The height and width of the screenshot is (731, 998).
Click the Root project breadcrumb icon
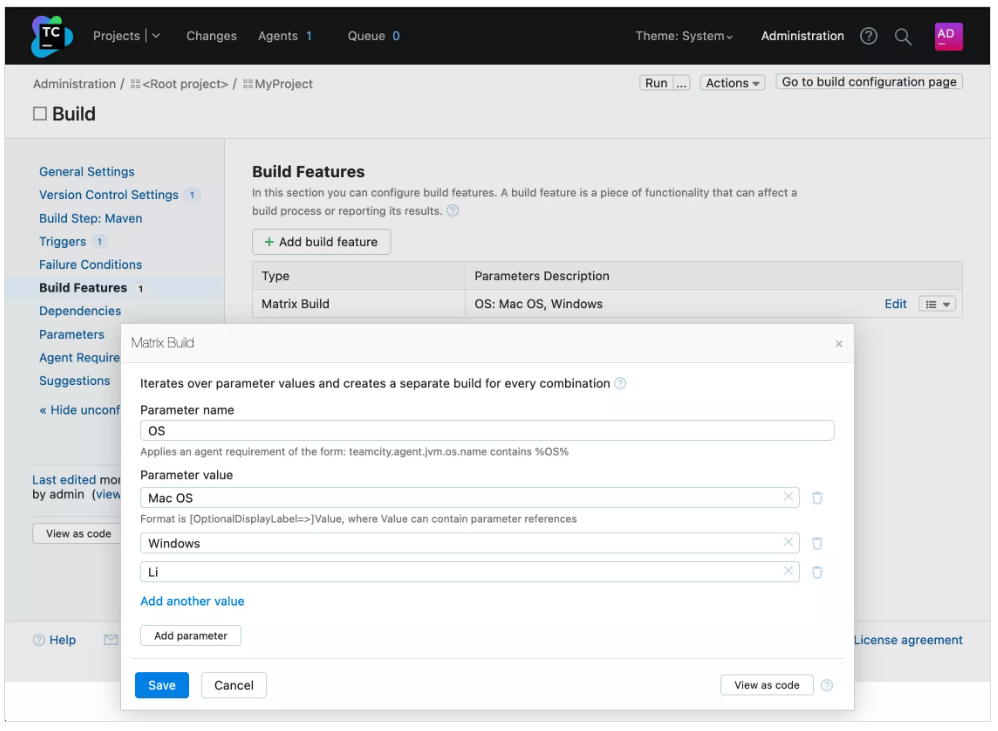tap(135, 84)
